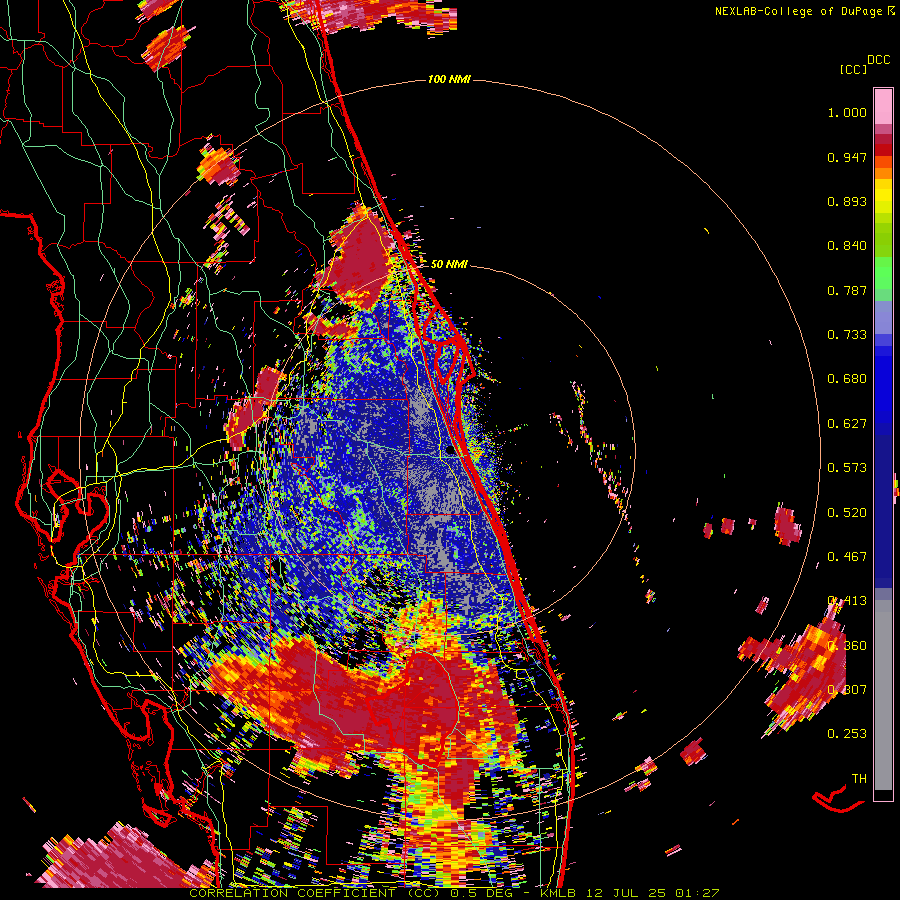This screenshot has width=900, height=900.
Task: Select the 0.840 scale value
Action: (x=847, y=246)
